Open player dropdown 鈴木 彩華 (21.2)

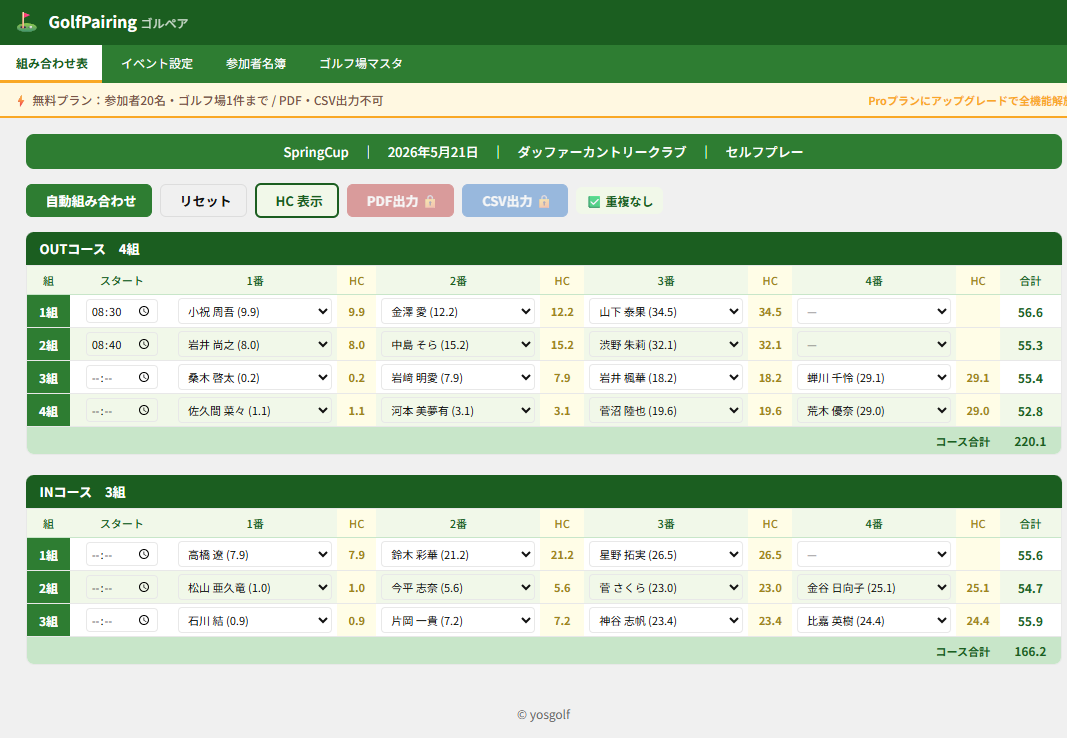(458, 554)
